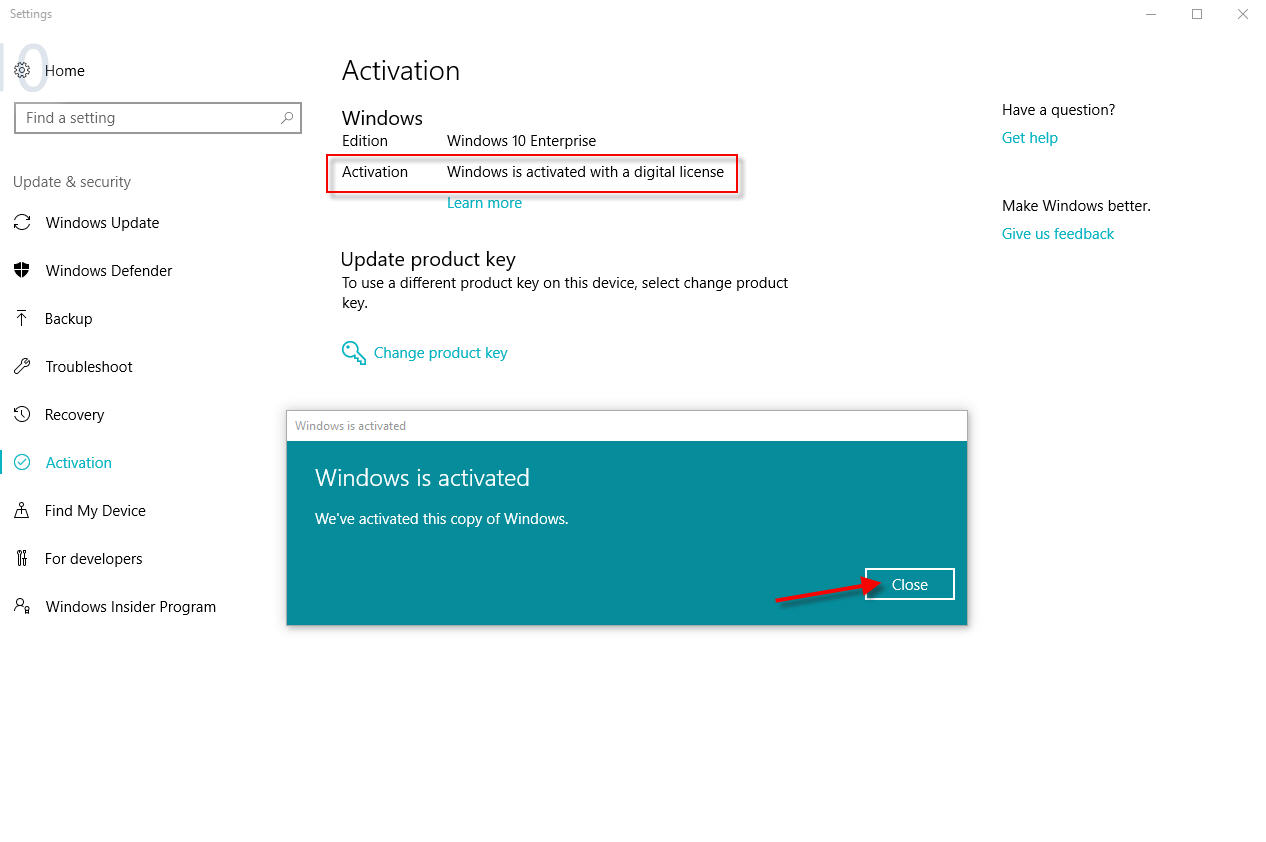Viewport: 1266px width, 842px height.
Task: Click the key icon beside Change product key
Action: click(x=354, y=353)
